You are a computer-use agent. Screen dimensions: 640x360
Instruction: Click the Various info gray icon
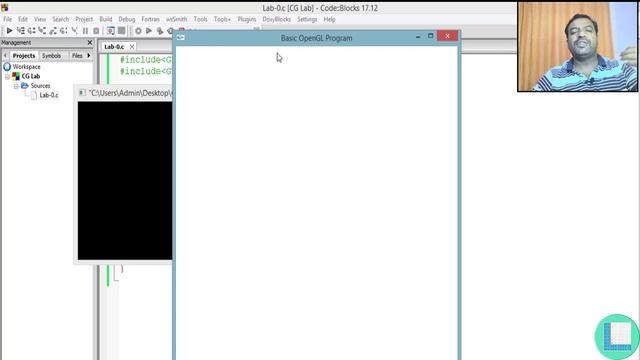click(x=122, y=31)
